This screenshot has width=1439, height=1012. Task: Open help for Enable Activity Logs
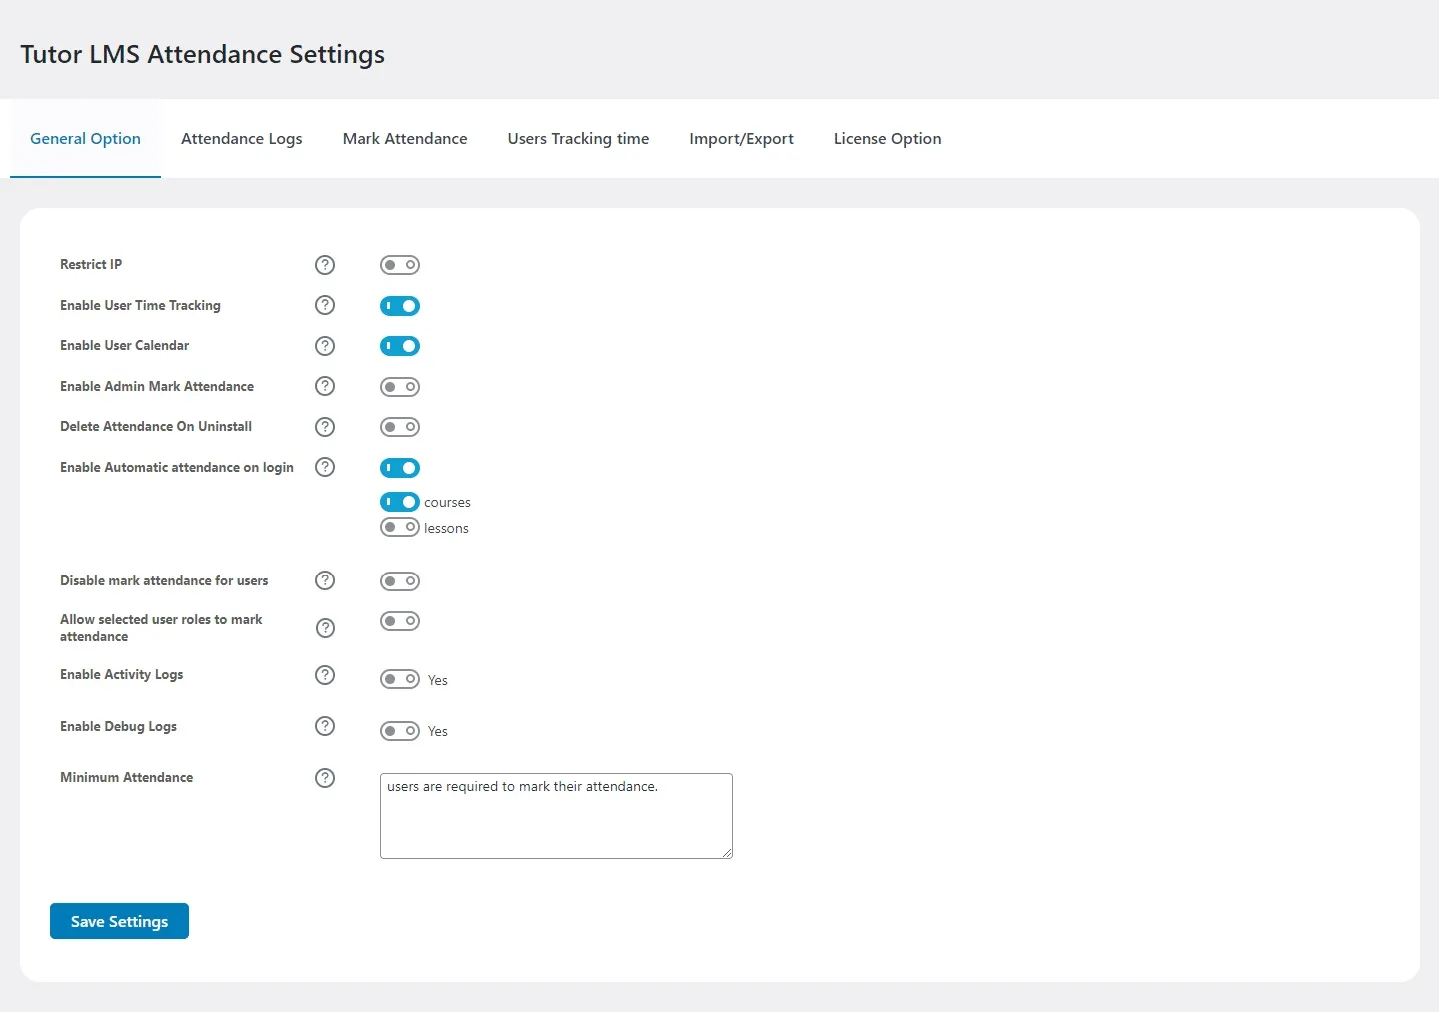click(324, 675)
